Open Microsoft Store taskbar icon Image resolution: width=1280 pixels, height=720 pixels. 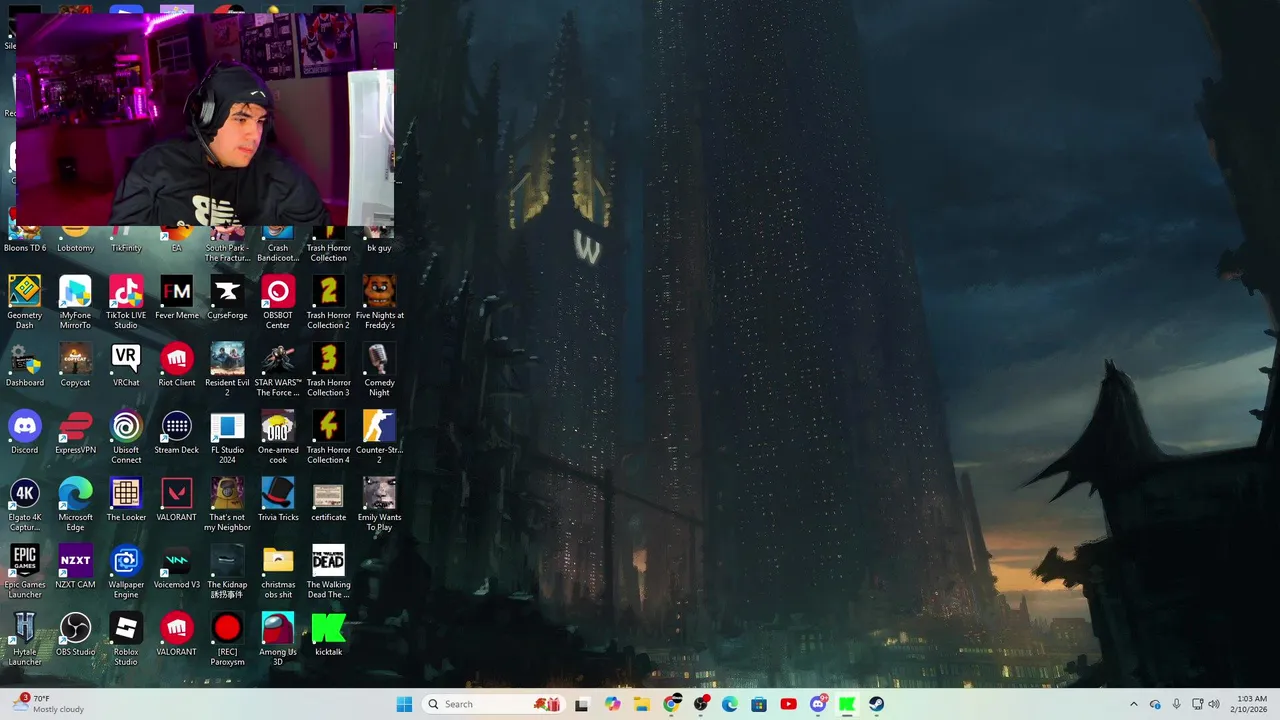(x=759, y=704)
